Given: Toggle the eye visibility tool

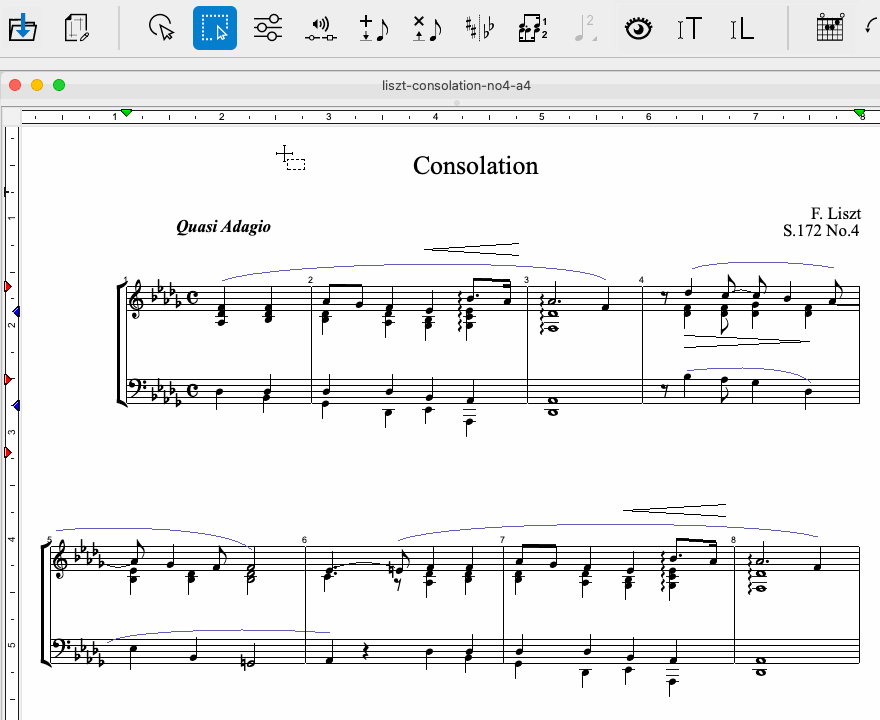Looking at the screenshot, I should 638,28.
